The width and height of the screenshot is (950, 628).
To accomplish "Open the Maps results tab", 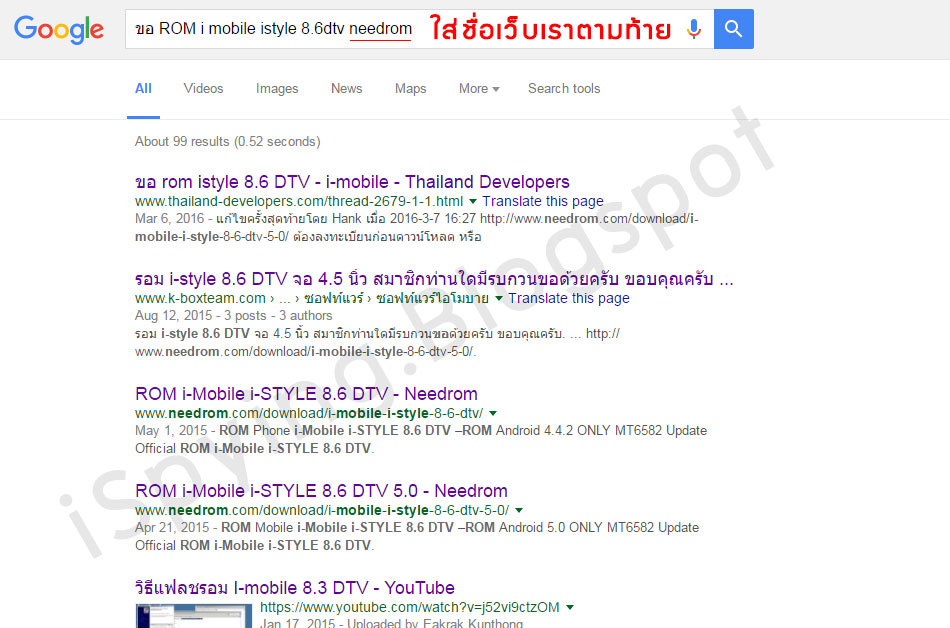I will pyautogui.click(x=410, y=88).
